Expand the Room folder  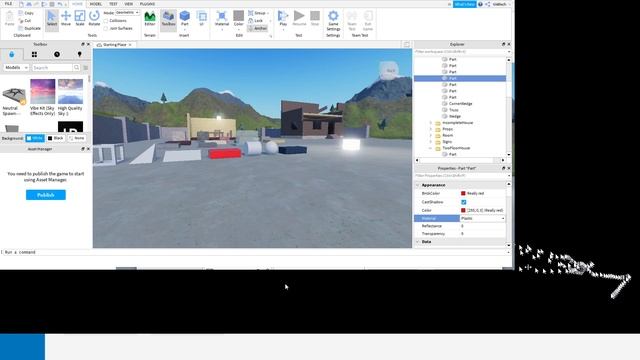430,136
